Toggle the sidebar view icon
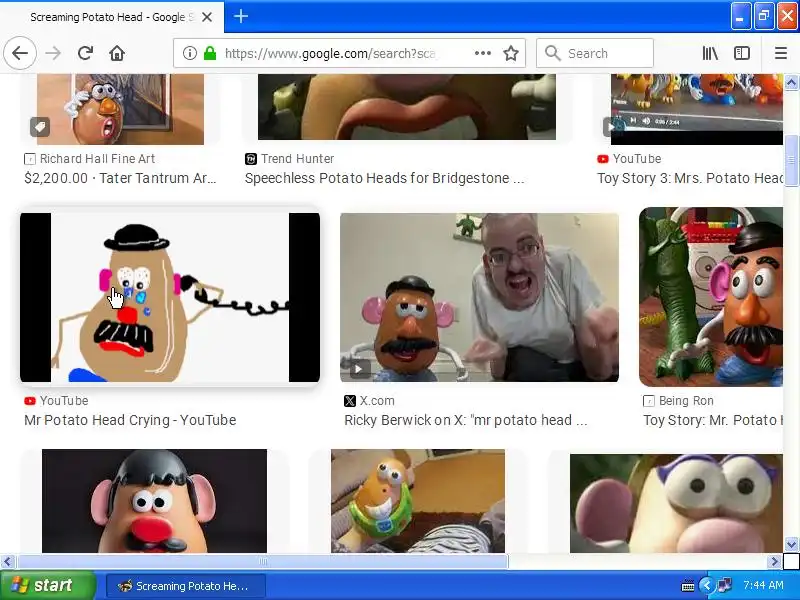Viewport: 800px width, 600px height. [741, 53]
